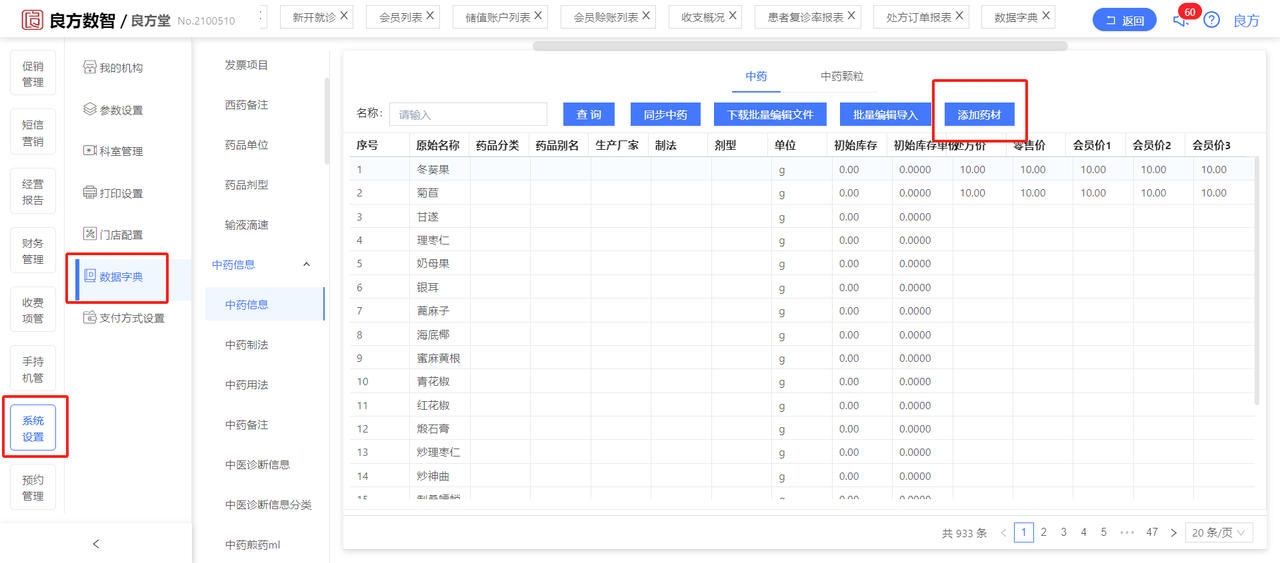Switch to the 收支概况 tab
This screenshot has width=1280, height=563.
(x=703, y=18)
